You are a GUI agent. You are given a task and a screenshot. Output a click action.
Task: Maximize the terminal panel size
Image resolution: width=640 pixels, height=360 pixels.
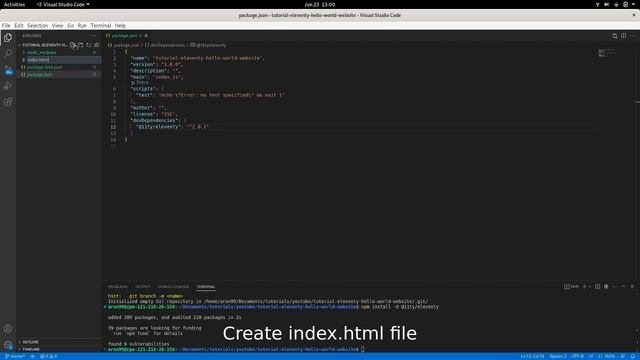pyautogui.click(x=624, y=287)
